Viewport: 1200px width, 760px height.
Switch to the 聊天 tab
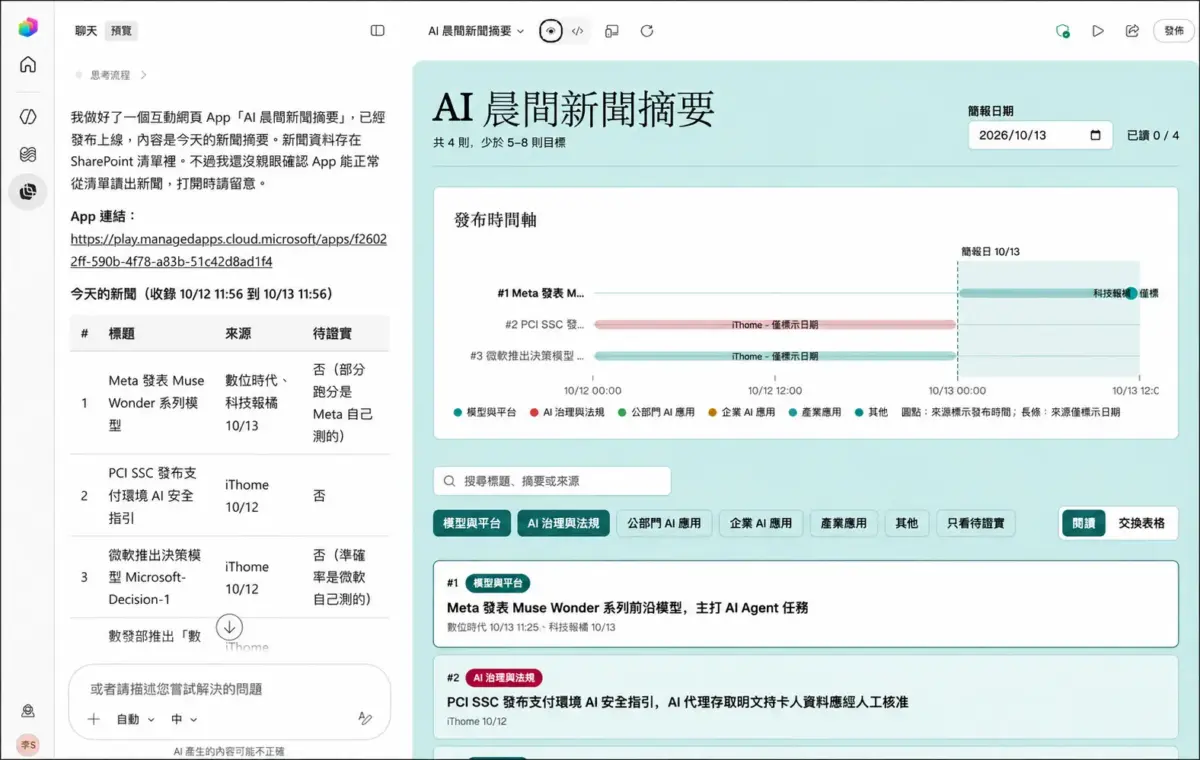tap(86, 31)
